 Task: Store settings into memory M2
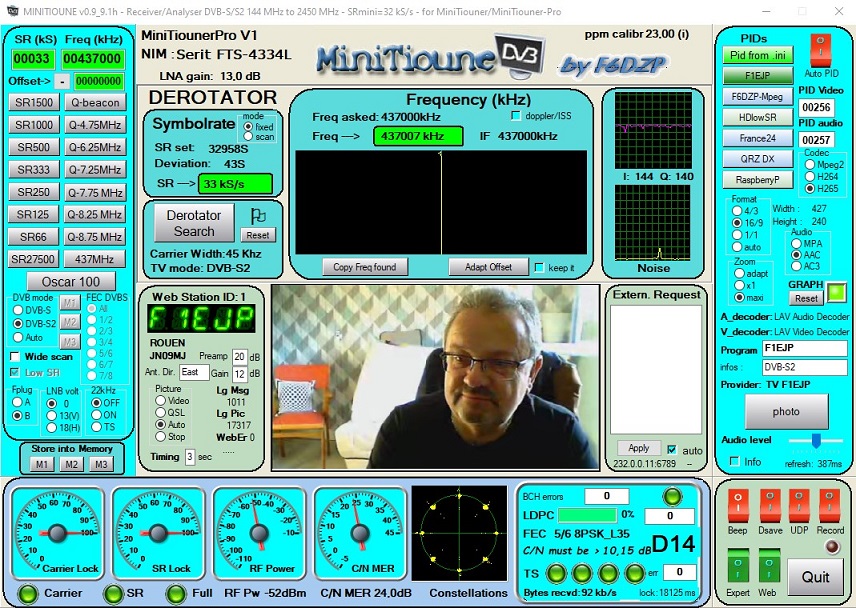pos(71,464)
